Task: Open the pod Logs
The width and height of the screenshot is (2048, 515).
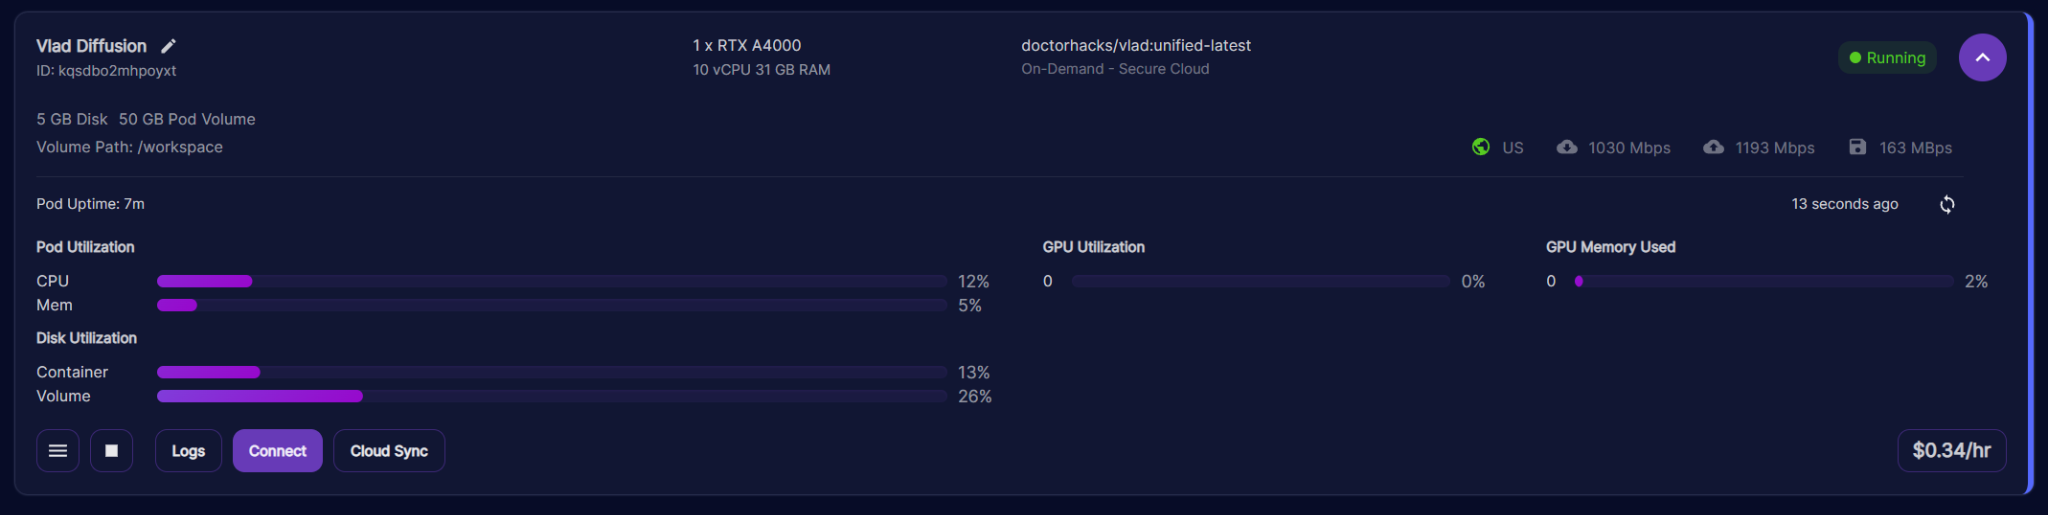Action: (188, 451)
